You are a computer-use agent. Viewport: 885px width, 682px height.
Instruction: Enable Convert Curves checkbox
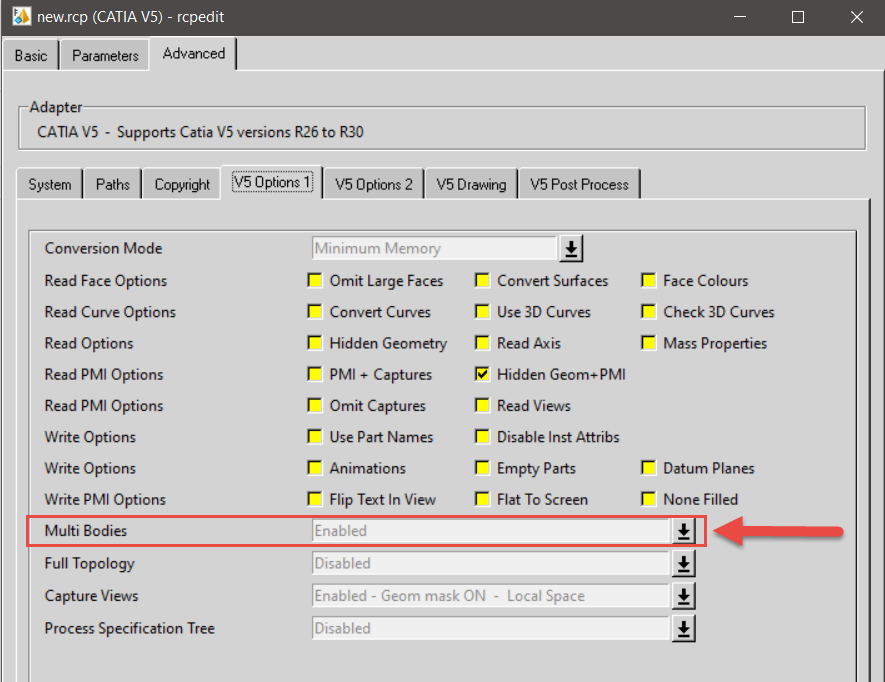(x=314, y=312)
